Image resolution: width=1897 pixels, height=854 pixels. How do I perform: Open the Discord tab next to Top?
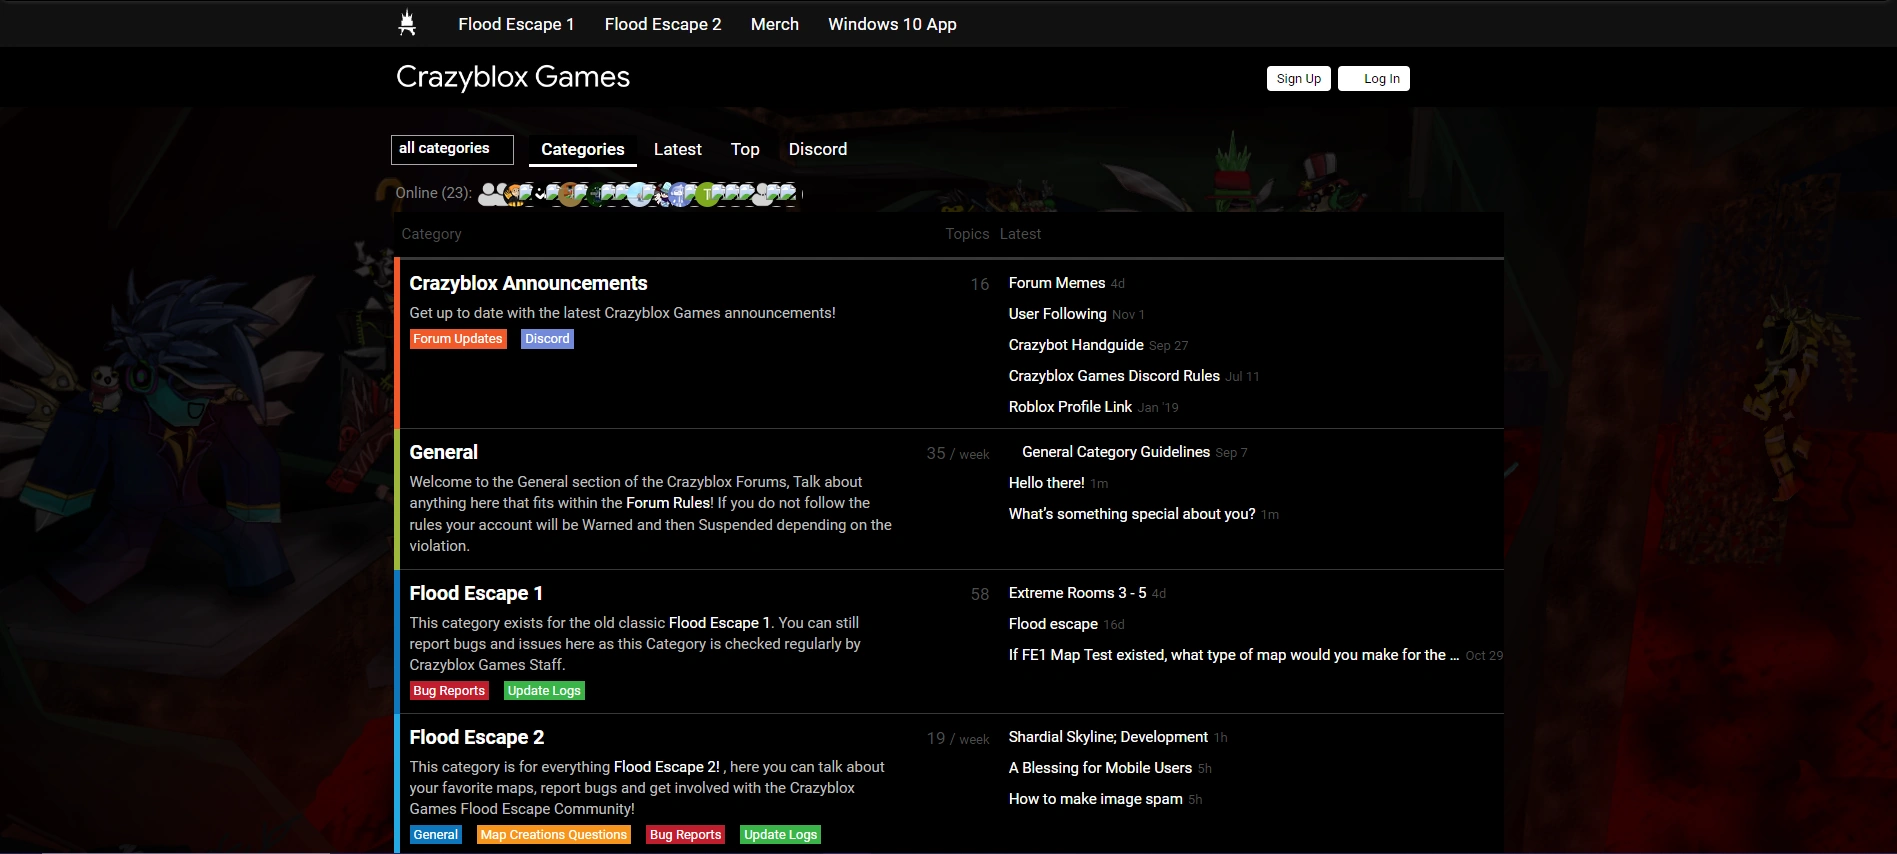(818, 149)
